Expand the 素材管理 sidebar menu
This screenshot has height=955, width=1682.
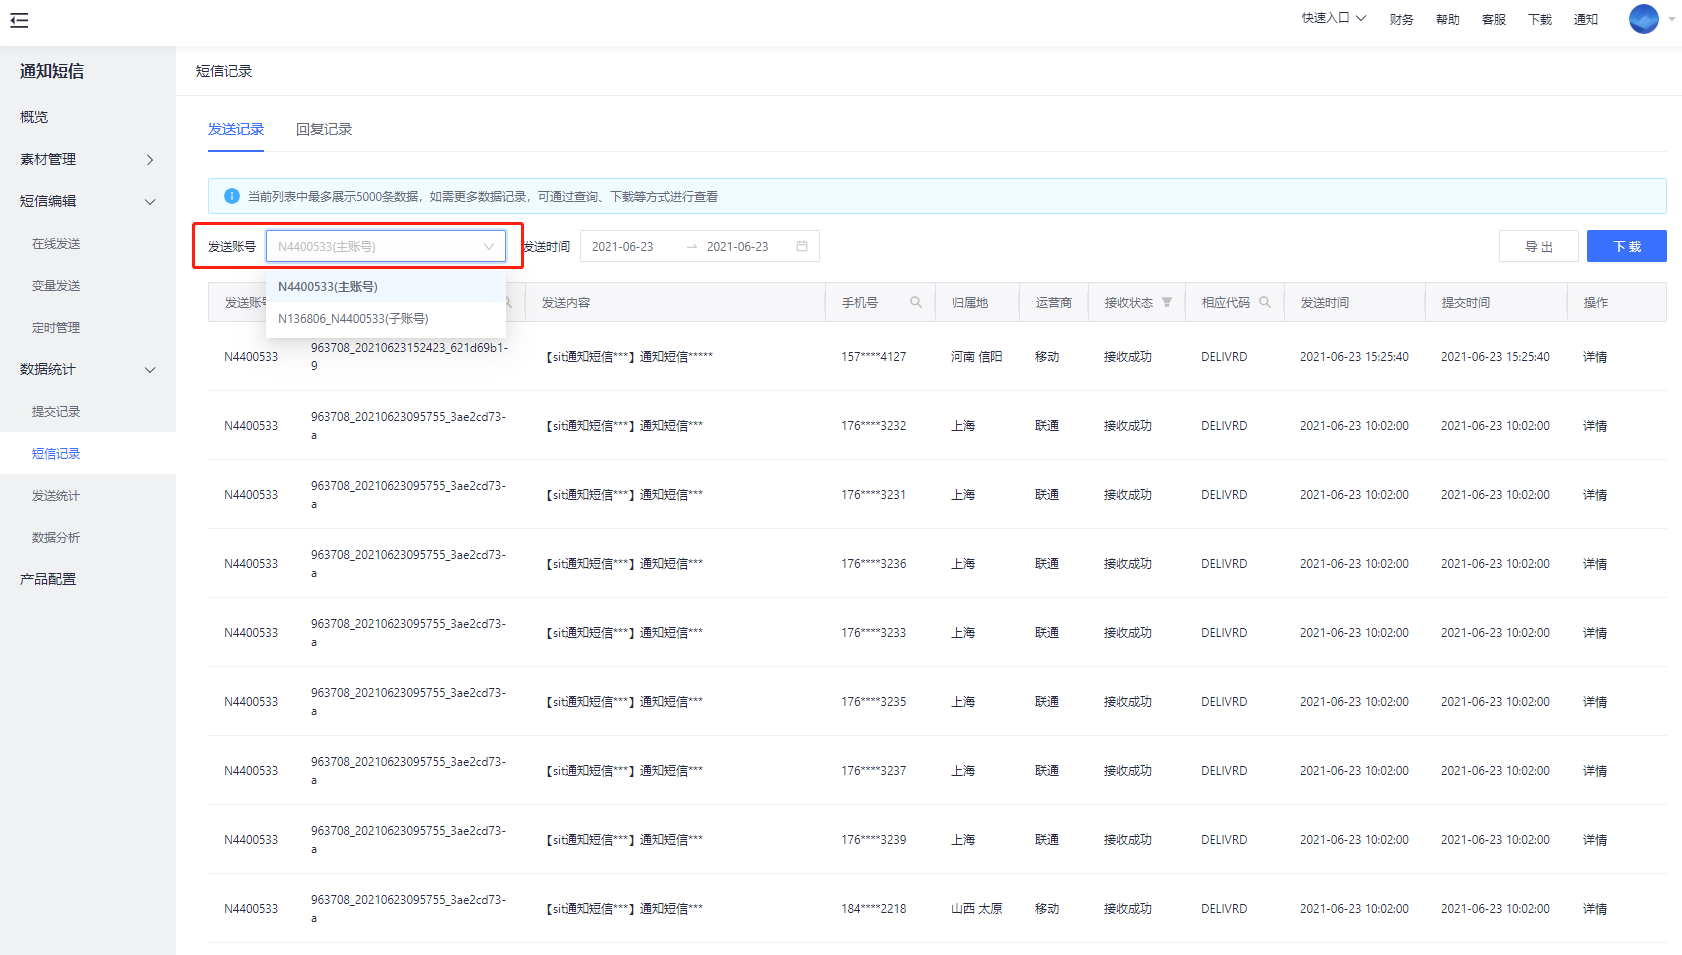88,159
